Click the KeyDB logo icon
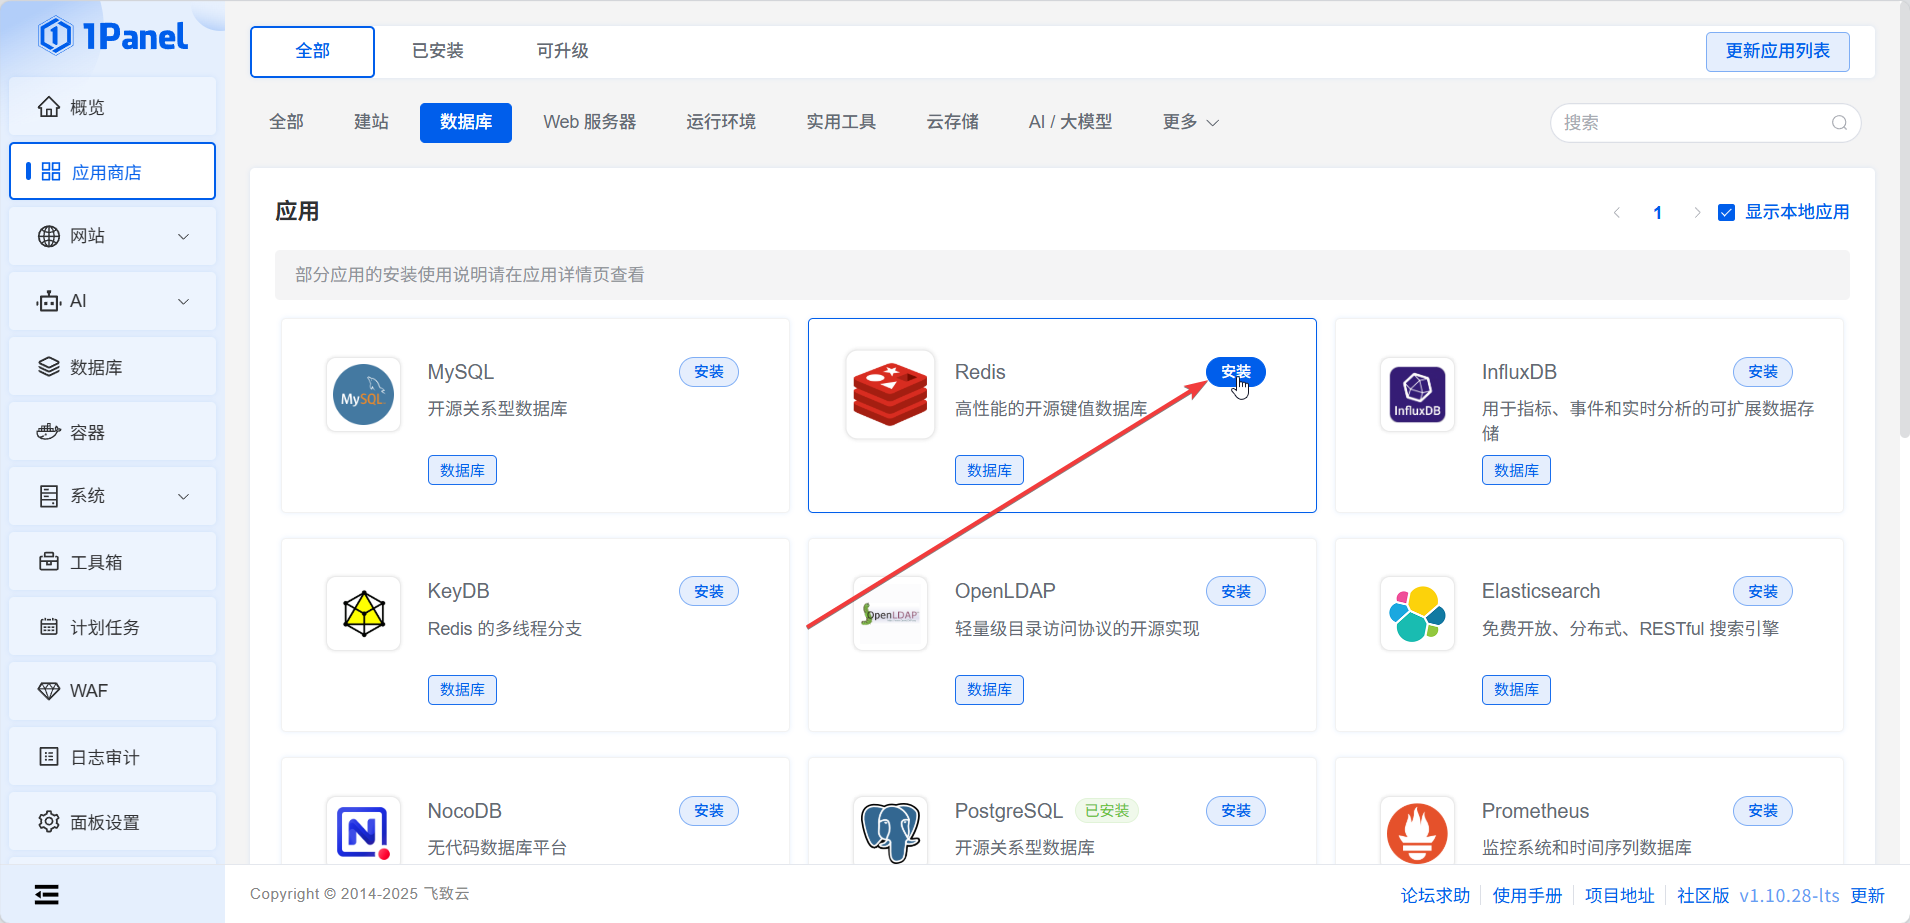Viewport: 1910px width, 923px height. 363,614
